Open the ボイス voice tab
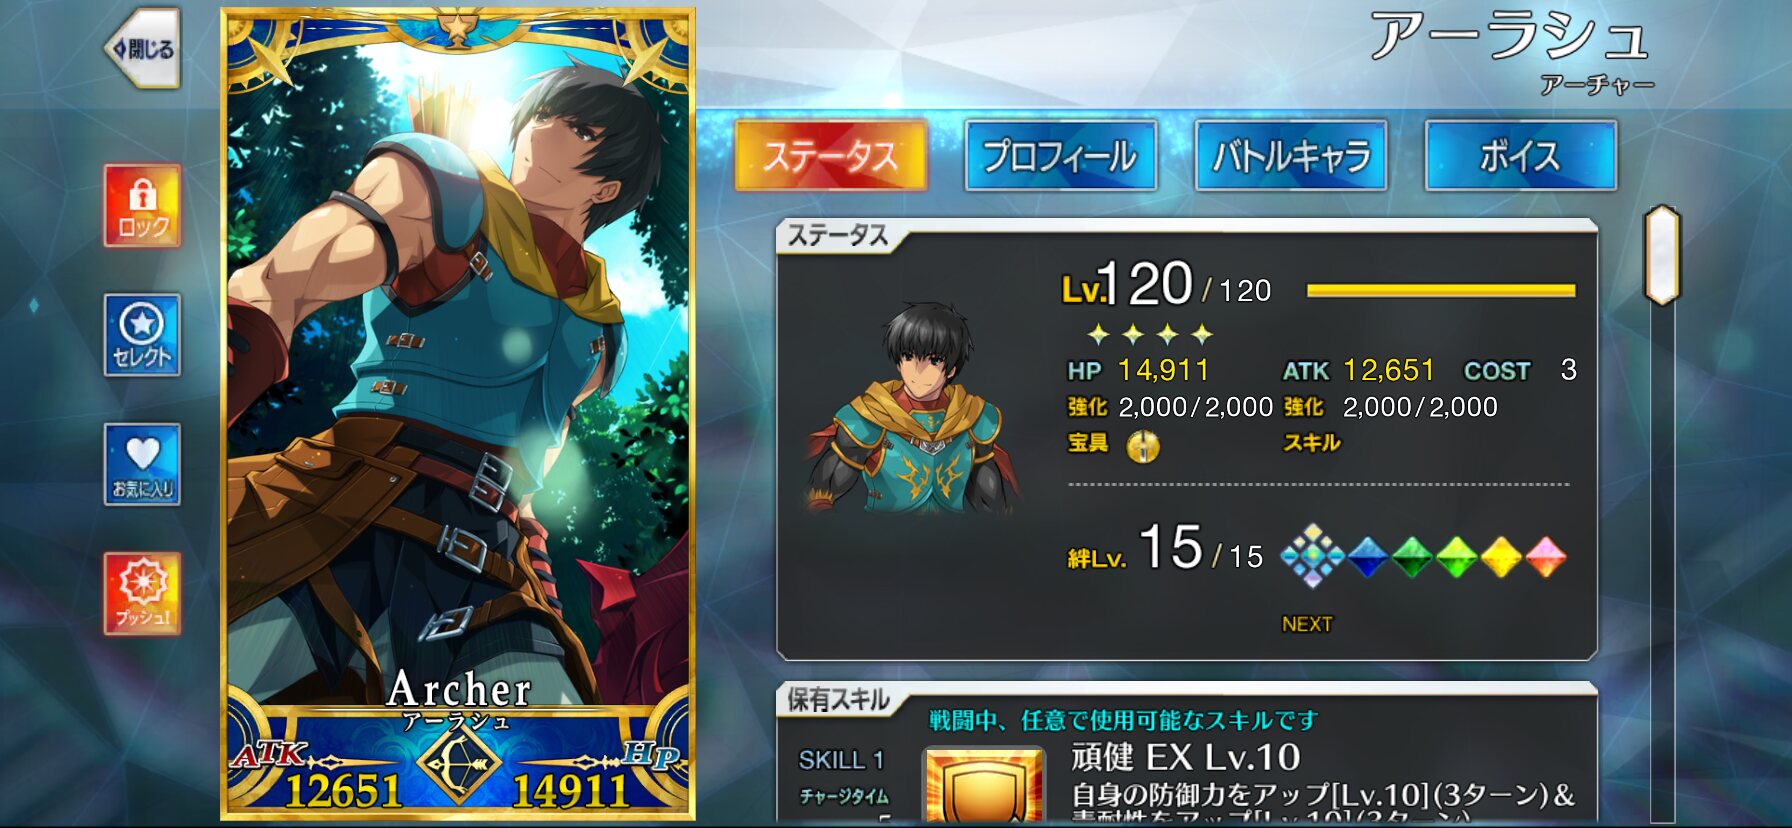This screenshot has width=1792, height=828. pyautogui.click(x=1520, y=156)
